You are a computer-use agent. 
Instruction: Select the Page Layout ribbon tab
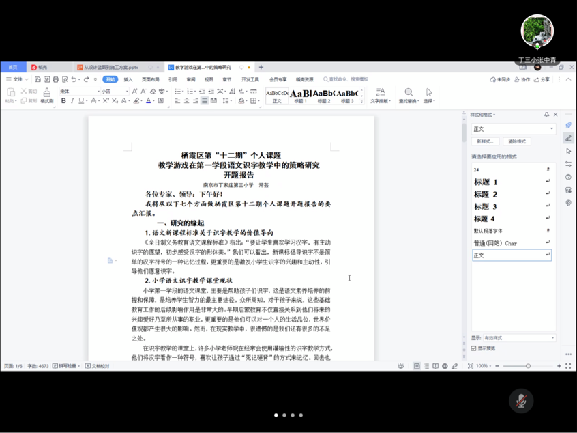pos(151,79)
